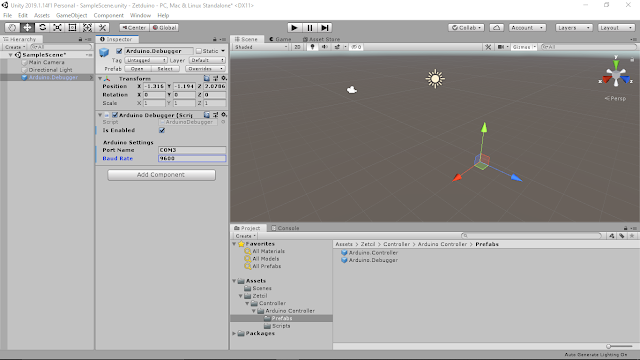Click the Add Component button

162,175
